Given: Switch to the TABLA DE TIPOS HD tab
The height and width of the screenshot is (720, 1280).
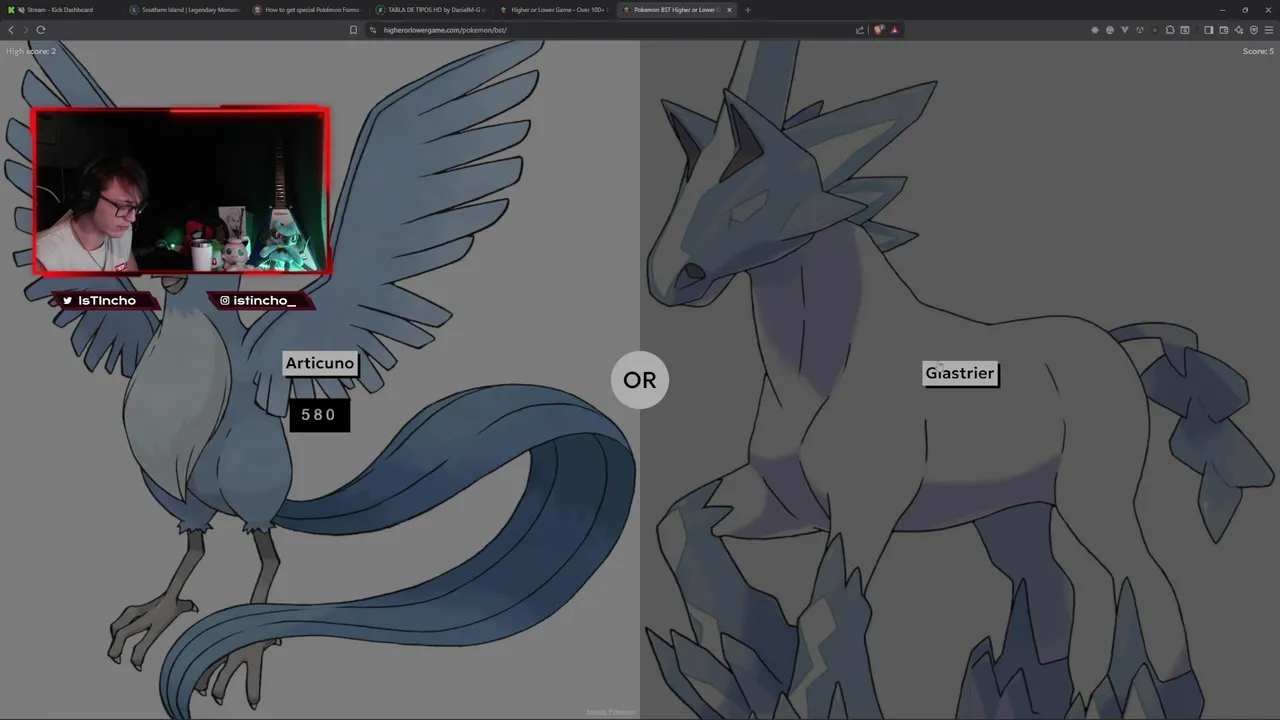Looking at the screenshot, I should (431, 10).
